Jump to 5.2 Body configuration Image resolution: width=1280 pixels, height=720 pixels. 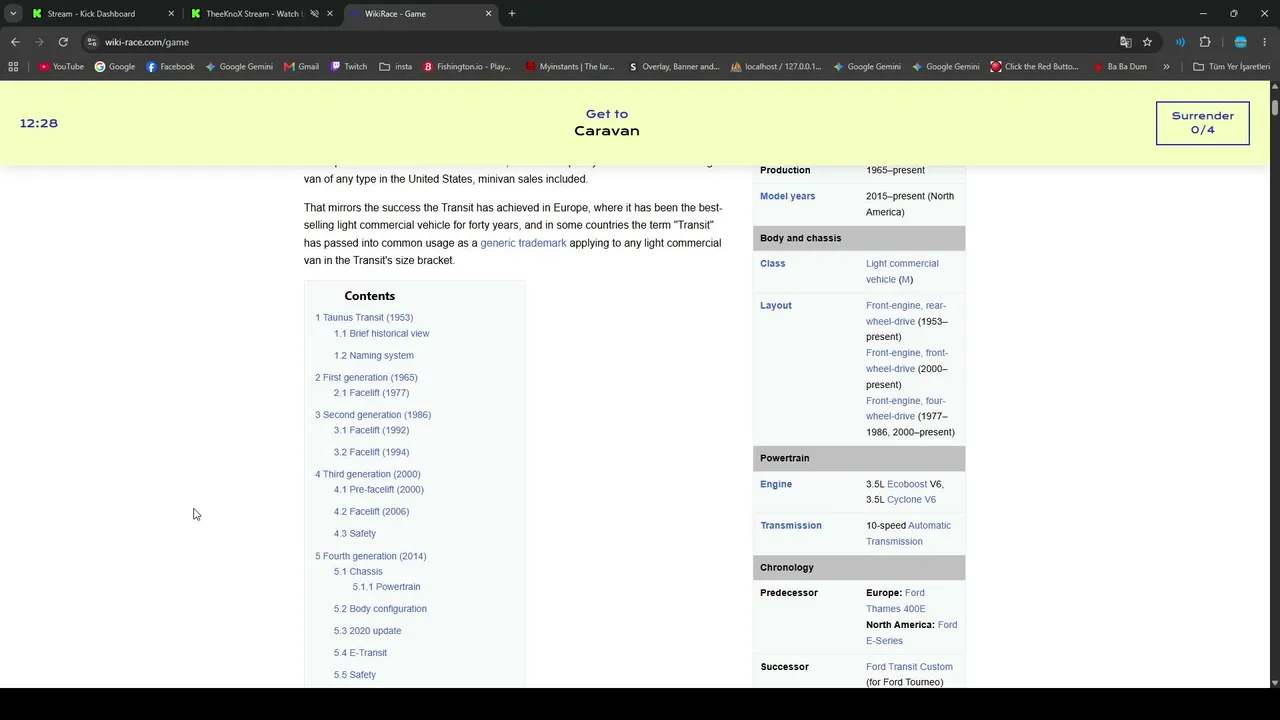(380, 609)
